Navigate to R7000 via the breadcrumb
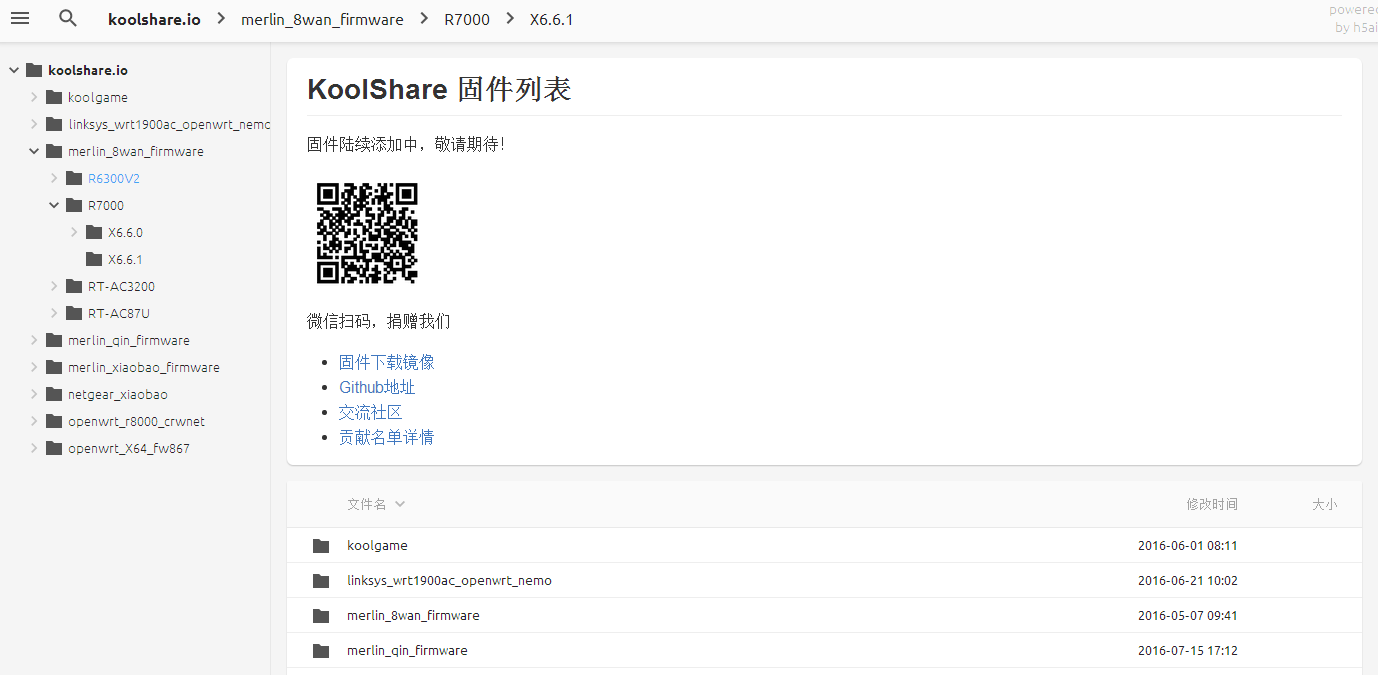Viewport: 1378px width, 675px height. click(466, 19)
